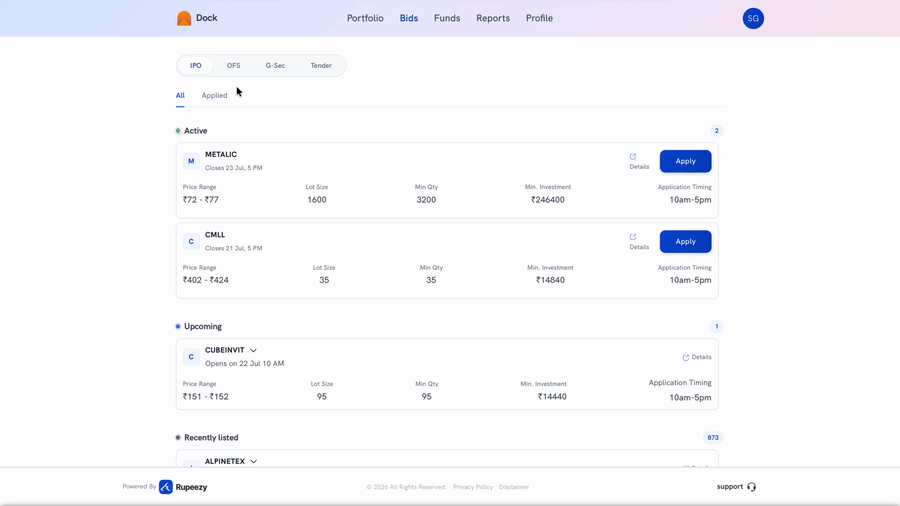Click the Recently listed section heading

point(211,438)
